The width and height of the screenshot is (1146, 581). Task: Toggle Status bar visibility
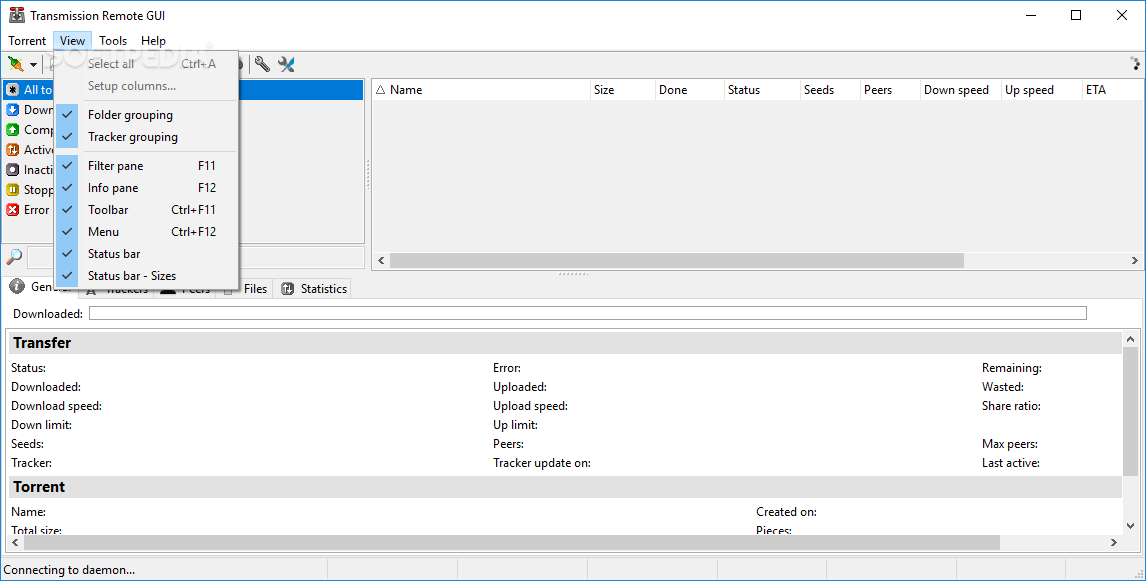click(x=146, y=254)
